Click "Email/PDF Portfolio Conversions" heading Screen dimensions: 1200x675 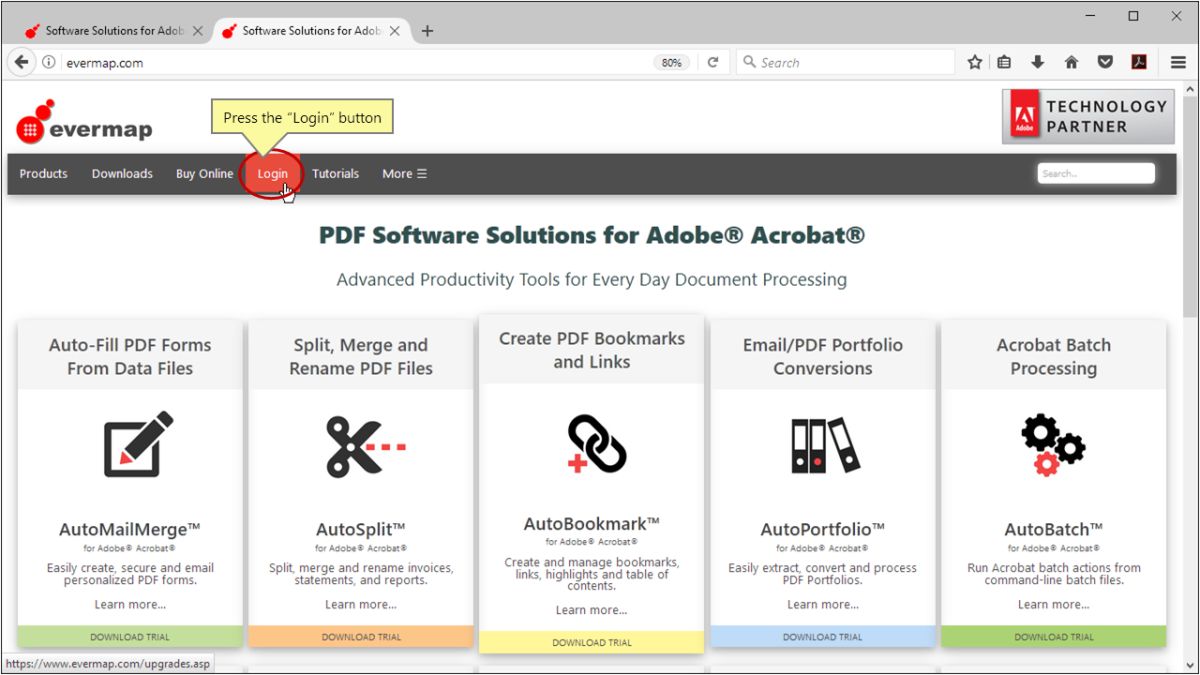[823, 357]
